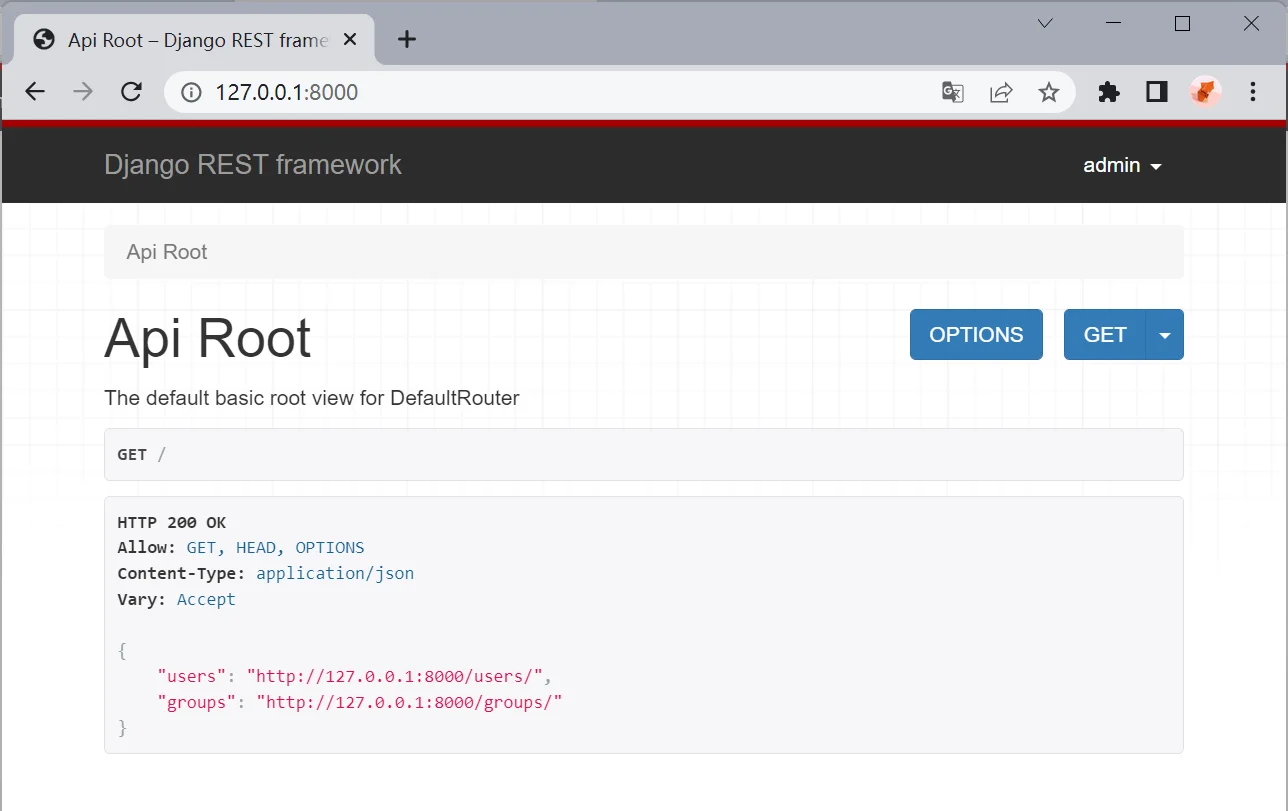Toggle the browser side panel
The height and width of the screenshot is (811, 1288).
click(x=1157, y=92)
